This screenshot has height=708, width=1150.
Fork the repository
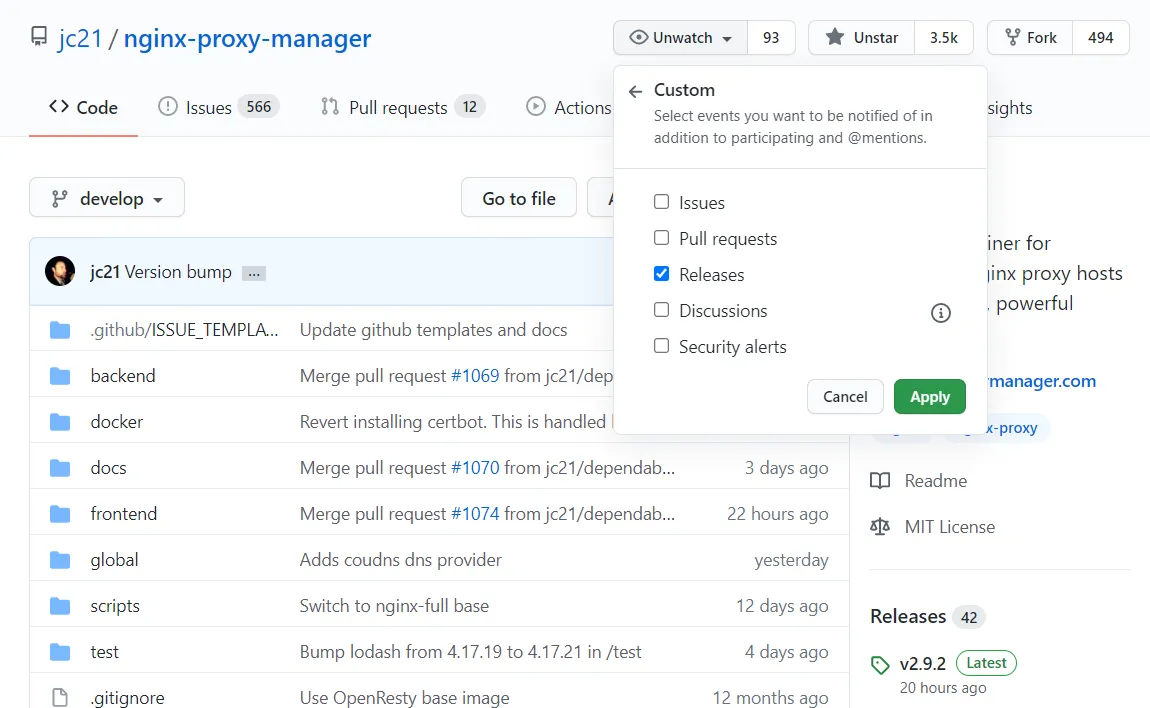[1030, 37]
